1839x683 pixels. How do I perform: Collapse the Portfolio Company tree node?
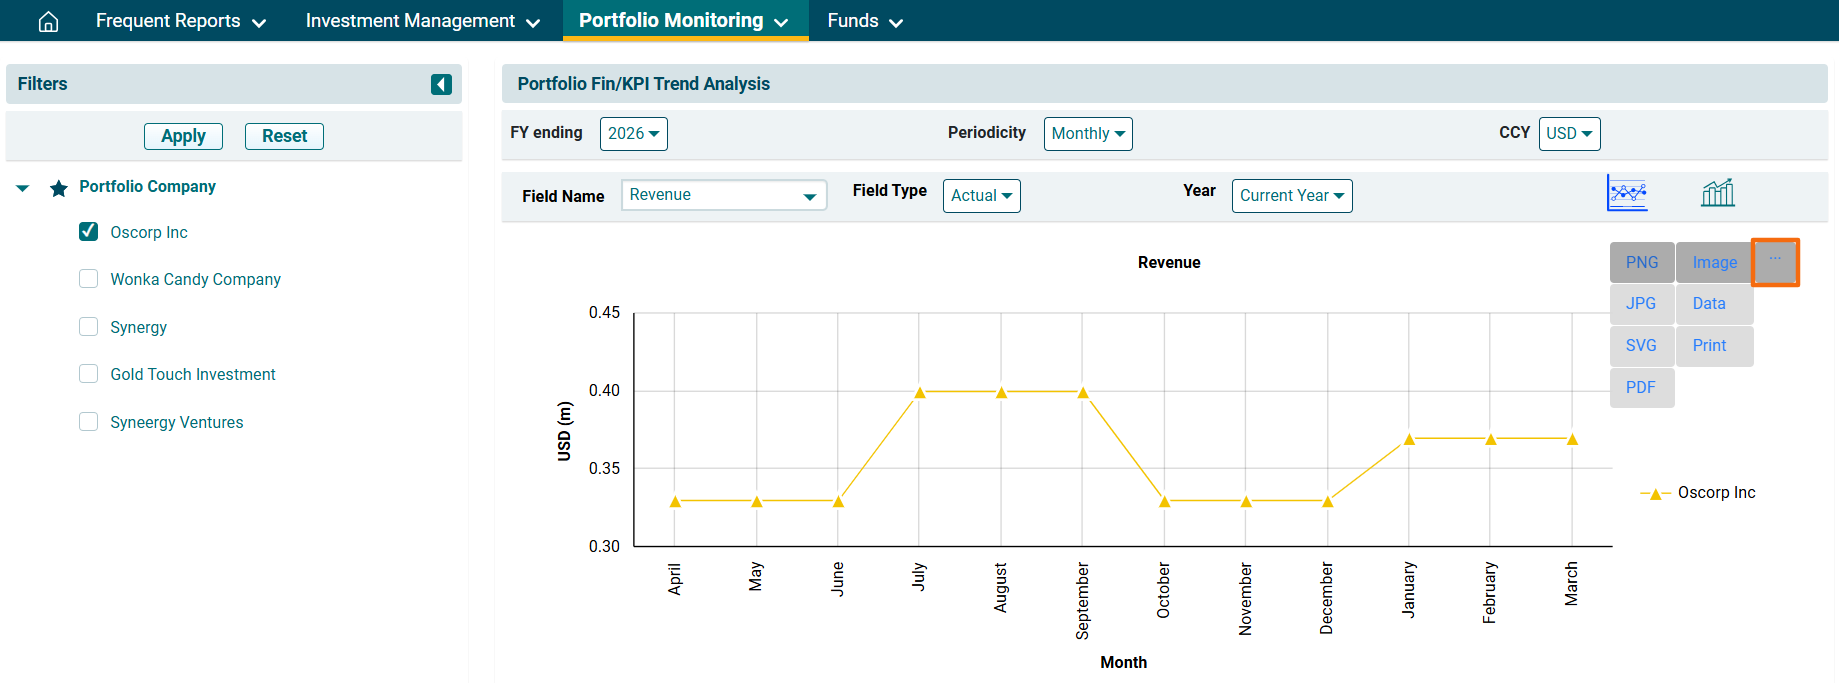click(23, 188)
